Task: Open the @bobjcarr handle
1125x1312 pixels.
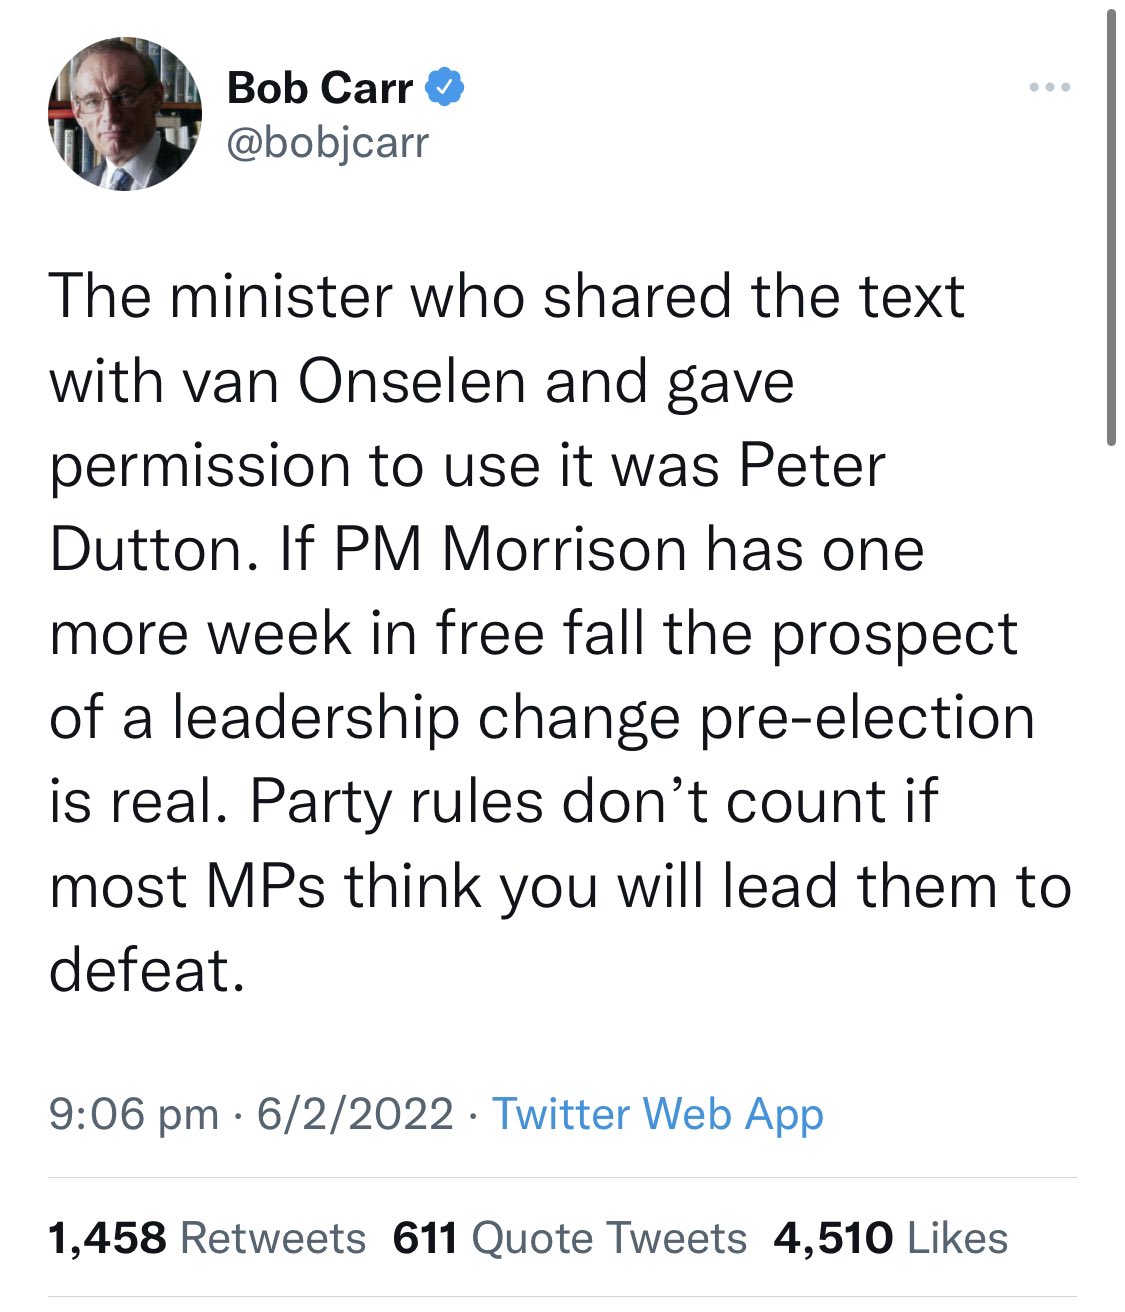Action: tap(328, 143)
